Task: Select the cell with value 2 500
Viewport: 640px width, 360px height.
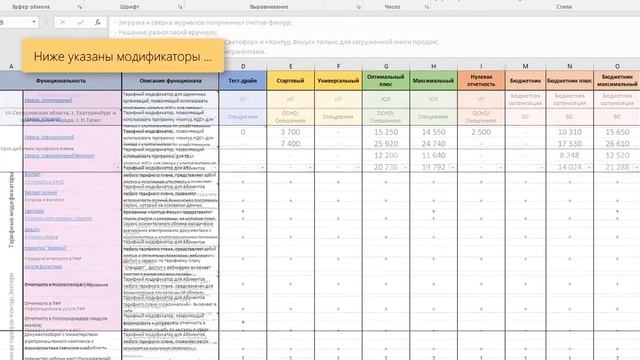Action: tap(481, 132)
